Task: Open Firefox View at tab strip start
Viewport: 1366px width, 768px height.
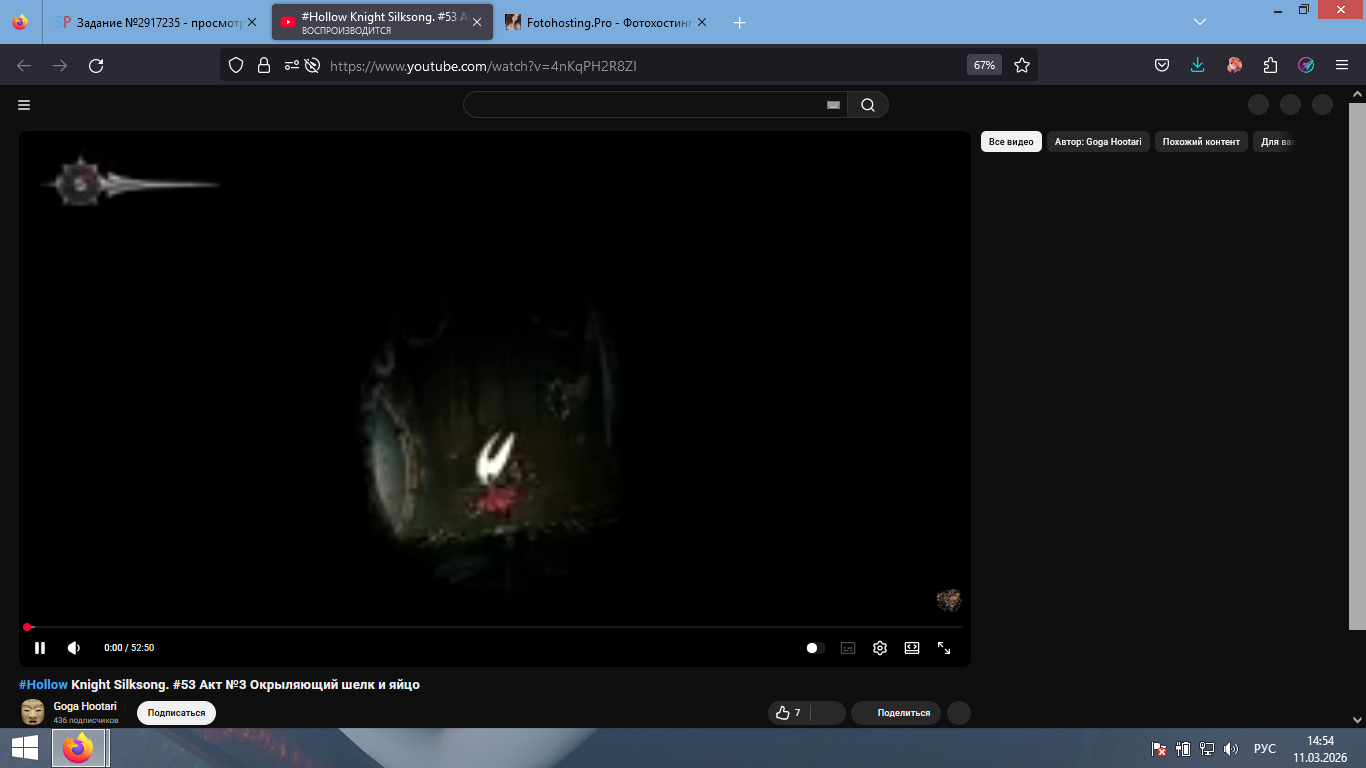Action: (21, 22)
